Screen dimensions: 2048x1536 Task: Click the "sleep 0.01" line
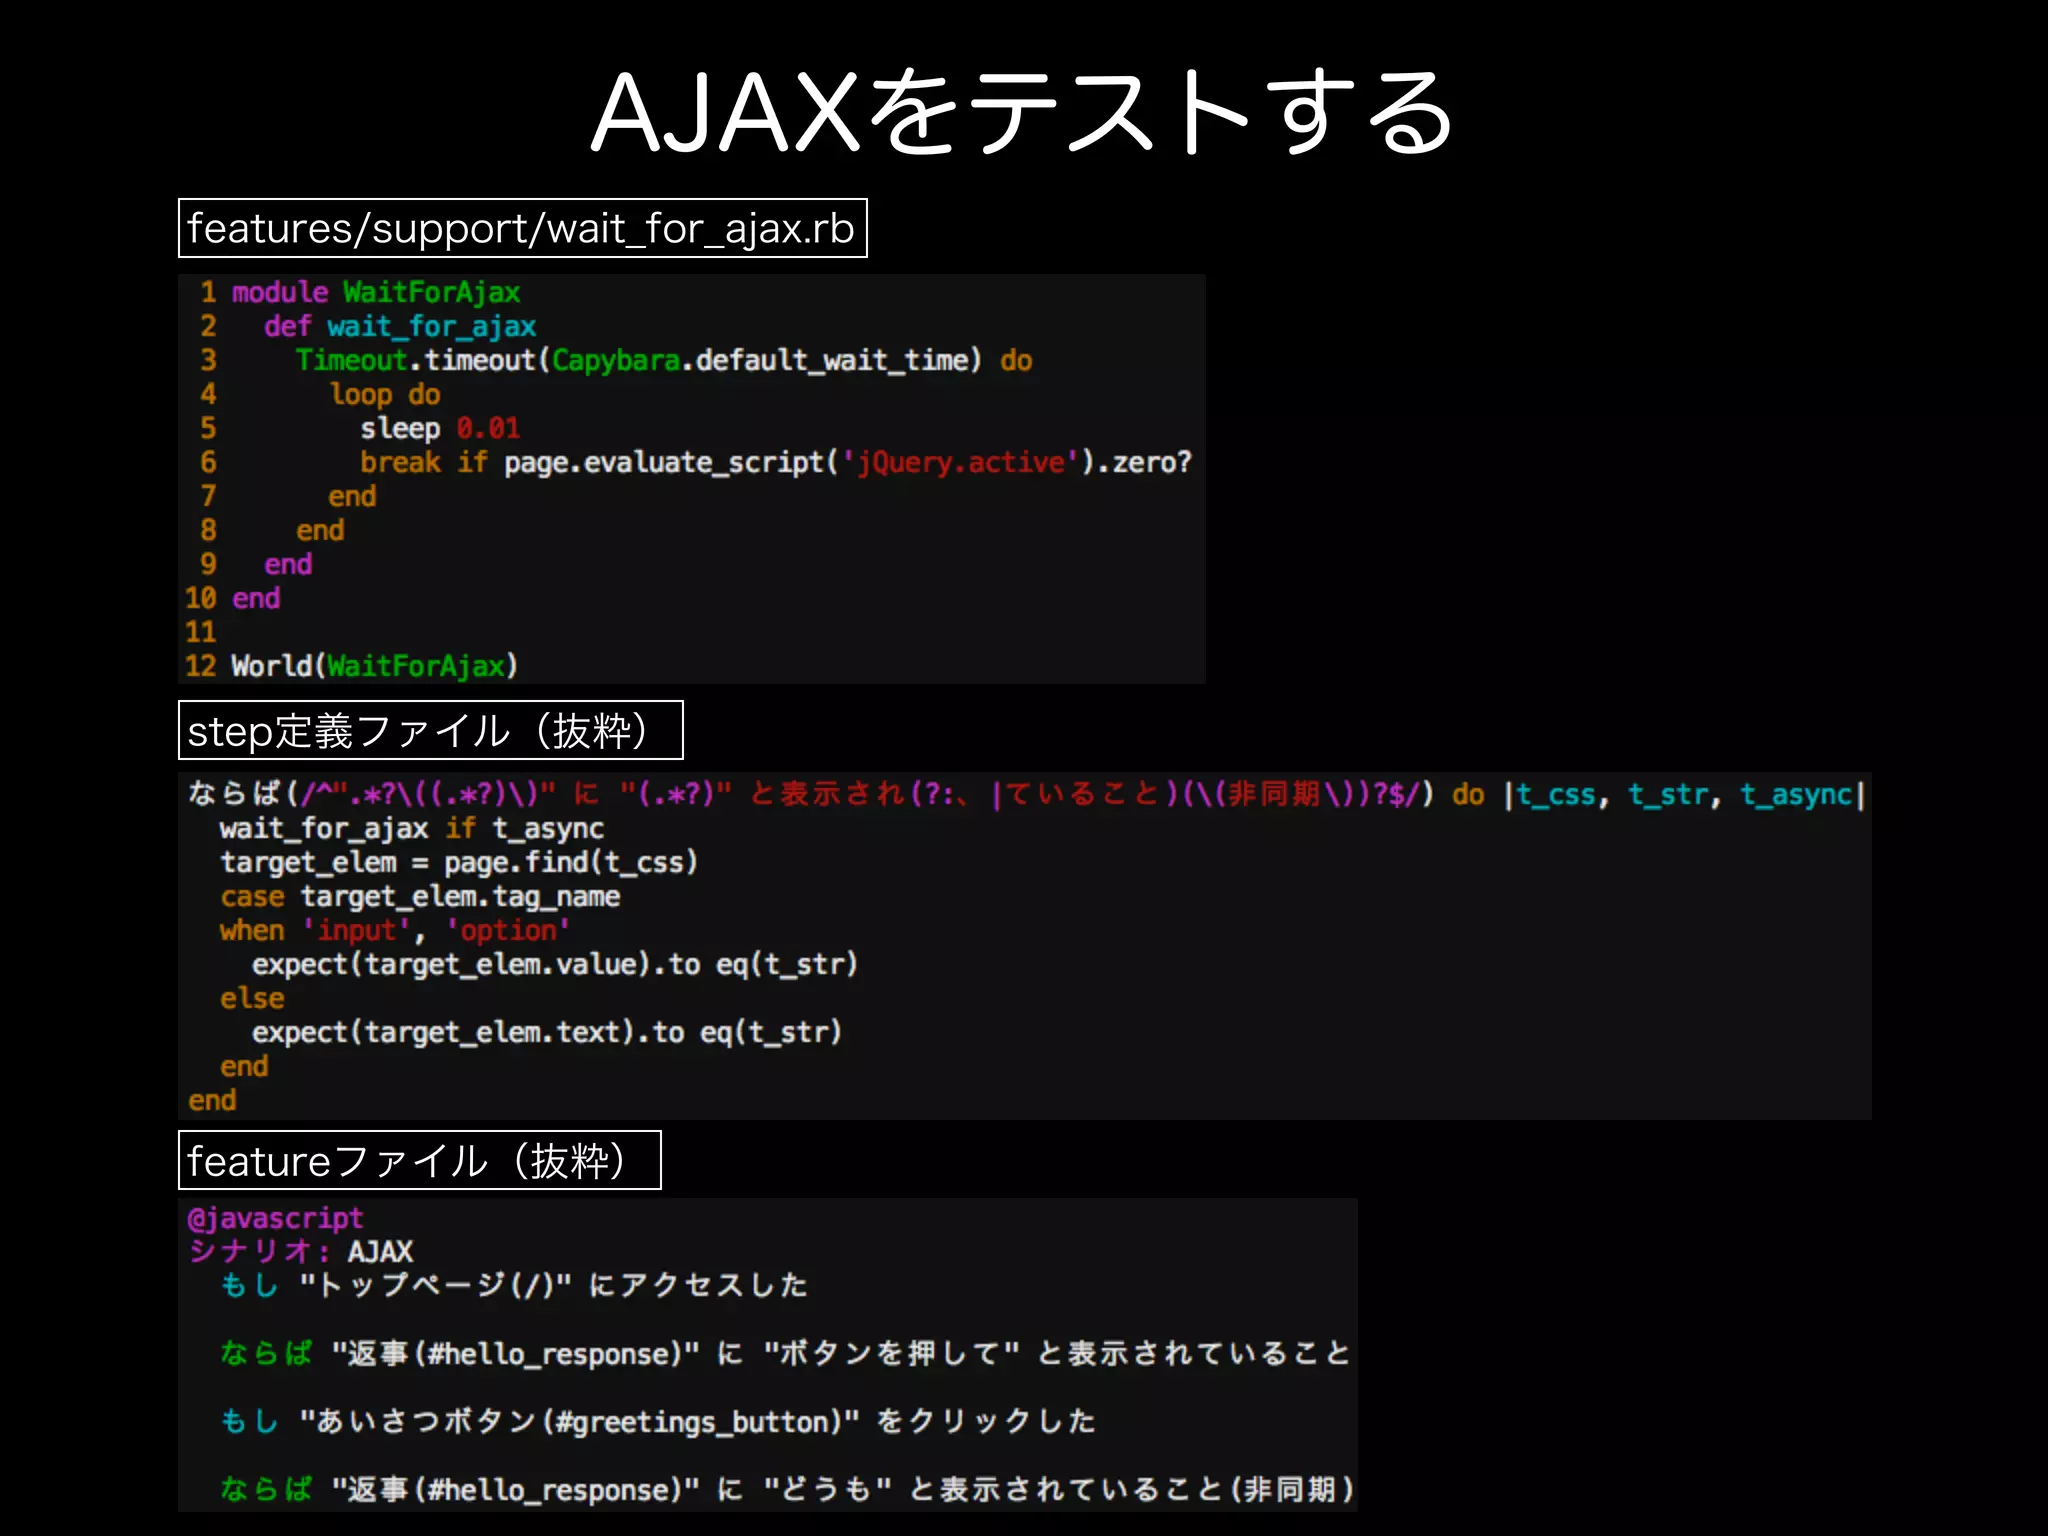click(x=440, y=428)
